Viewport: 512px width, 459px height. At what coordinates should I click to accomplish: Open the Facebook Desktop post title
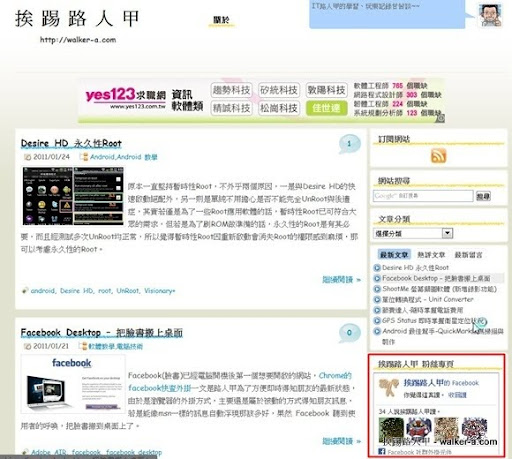pyautogui.click(x=102, y=333)
